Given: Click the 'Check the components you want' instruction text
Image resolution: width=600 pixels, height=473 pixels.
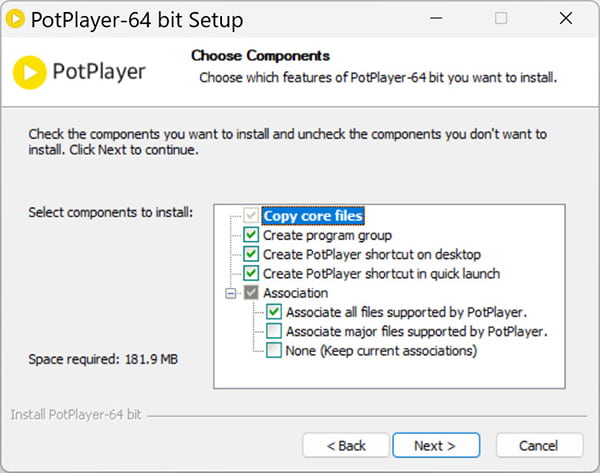Looking at the screenshot, I should 287,142.
